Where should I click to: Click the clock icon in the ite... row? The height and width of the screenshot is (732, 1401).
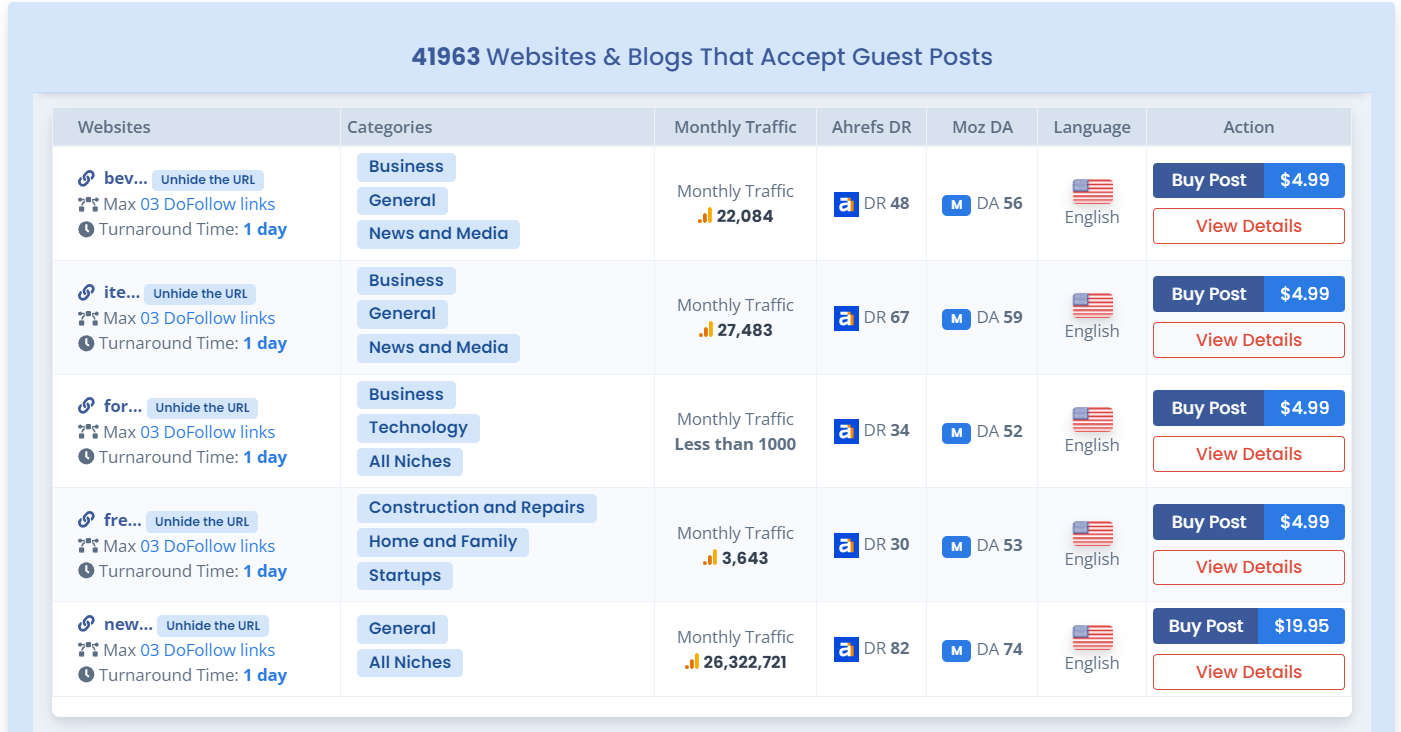coord(86,343)
